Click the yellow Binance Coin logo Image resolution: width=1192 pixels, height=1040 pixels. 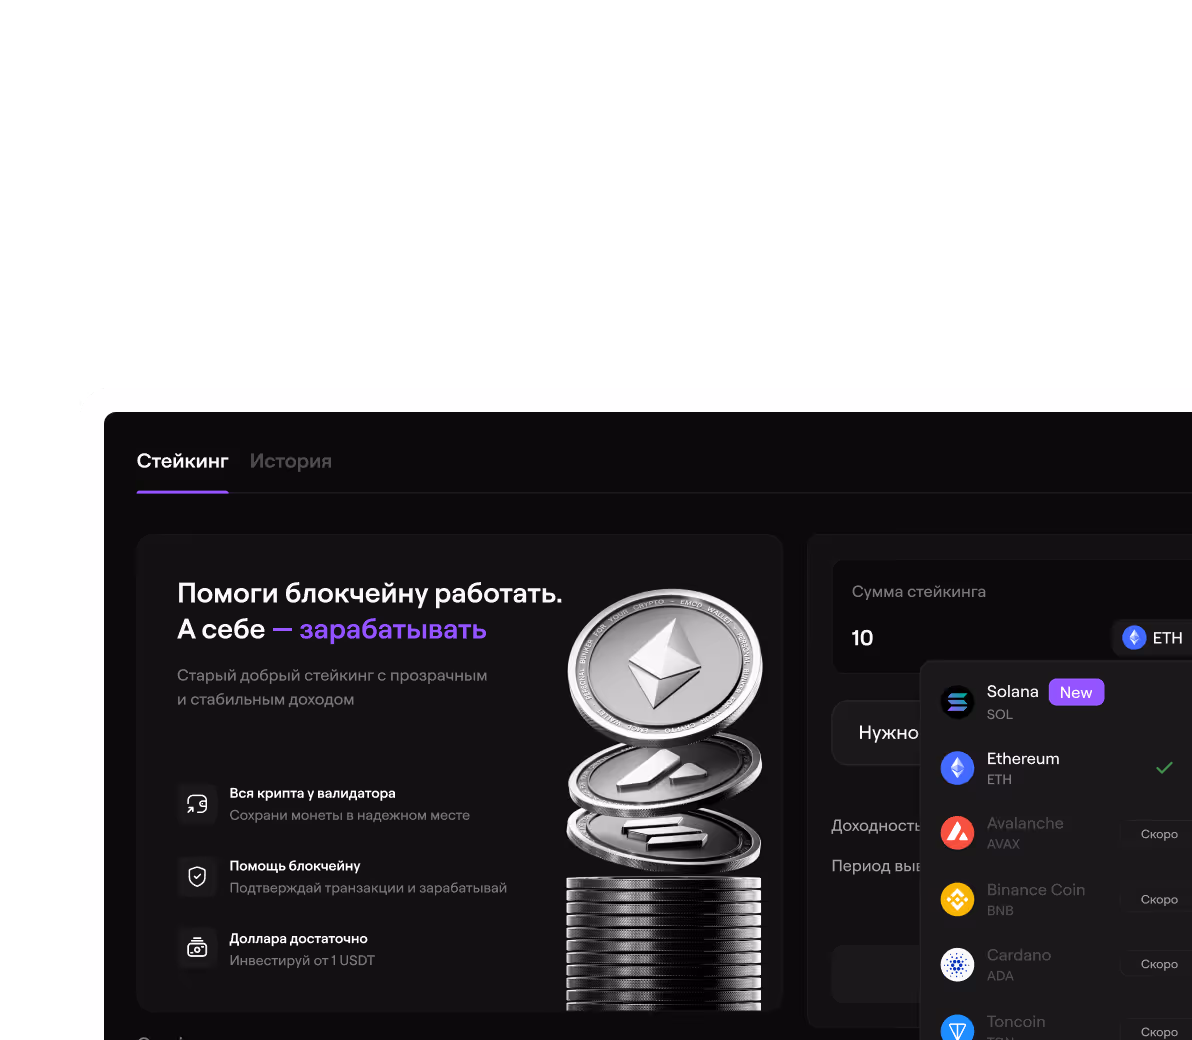(x=957, y=899)
